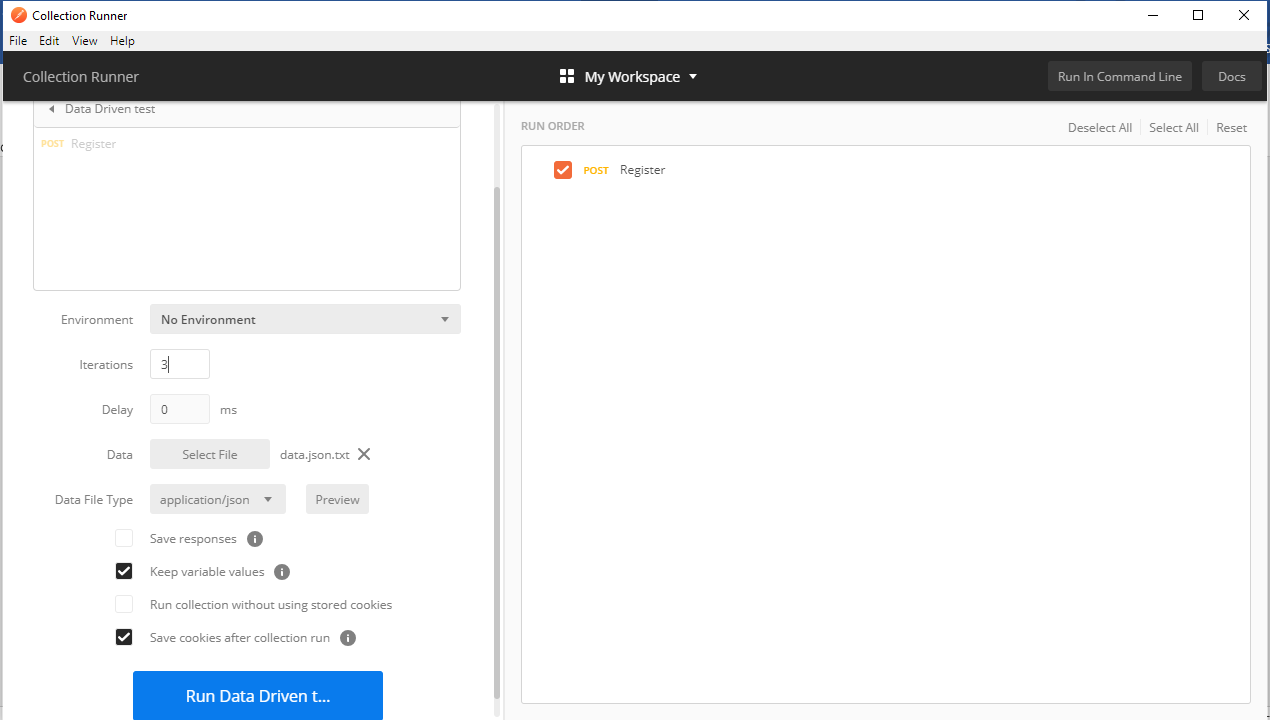Open the View menu

pyautogui.click(x=84, y=40)
